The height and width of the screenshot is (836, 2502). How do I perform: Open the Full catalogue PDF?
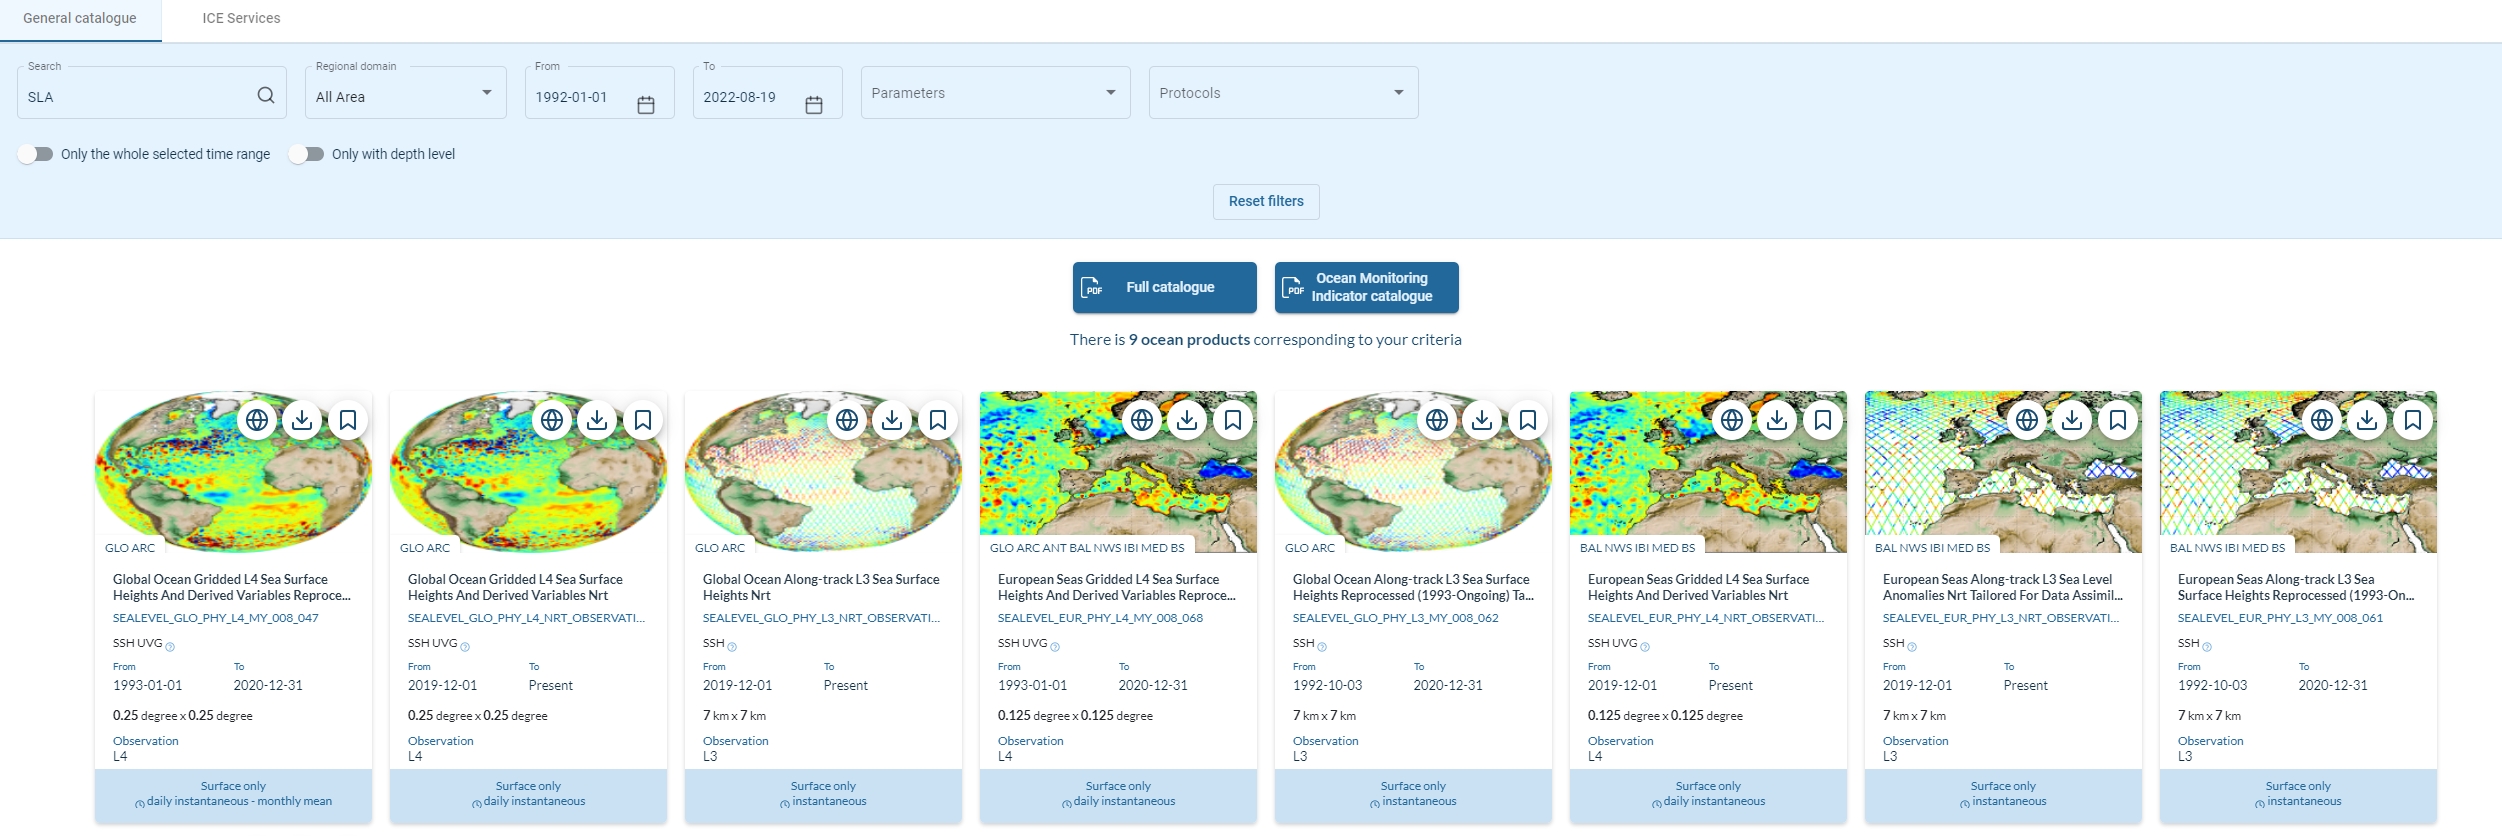click(x=1165, y=287)
